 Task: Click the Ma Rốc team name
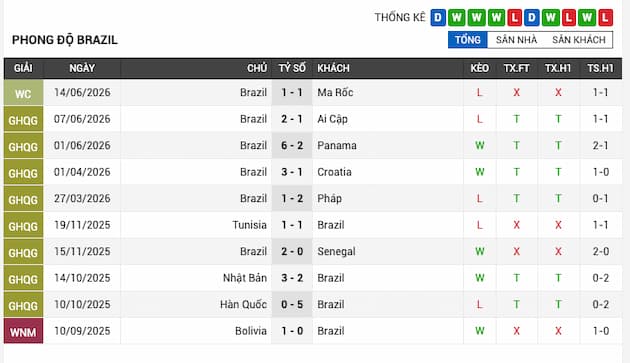point(335,92)
